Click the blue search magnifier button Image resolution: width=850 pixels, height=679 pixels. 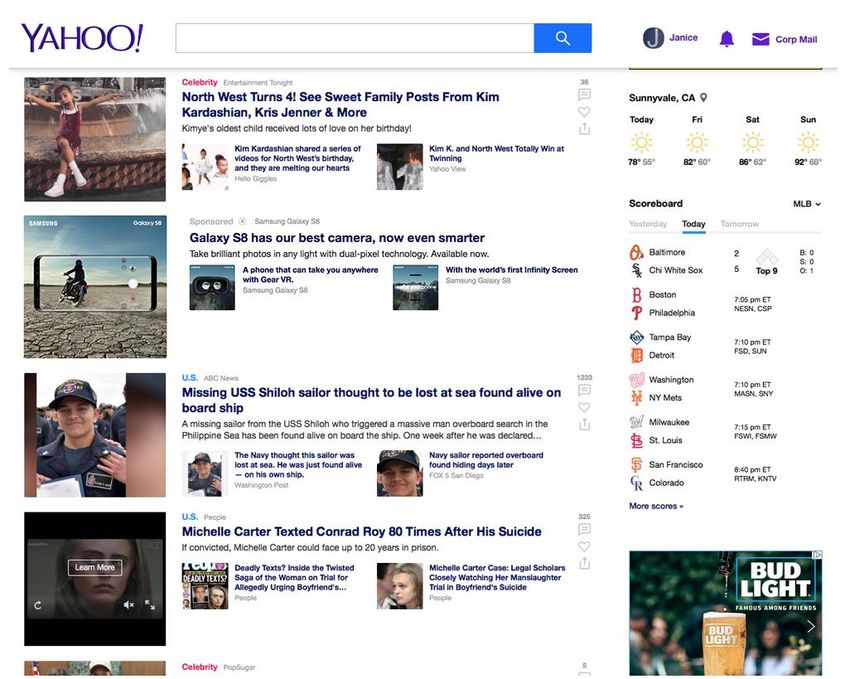562,38
